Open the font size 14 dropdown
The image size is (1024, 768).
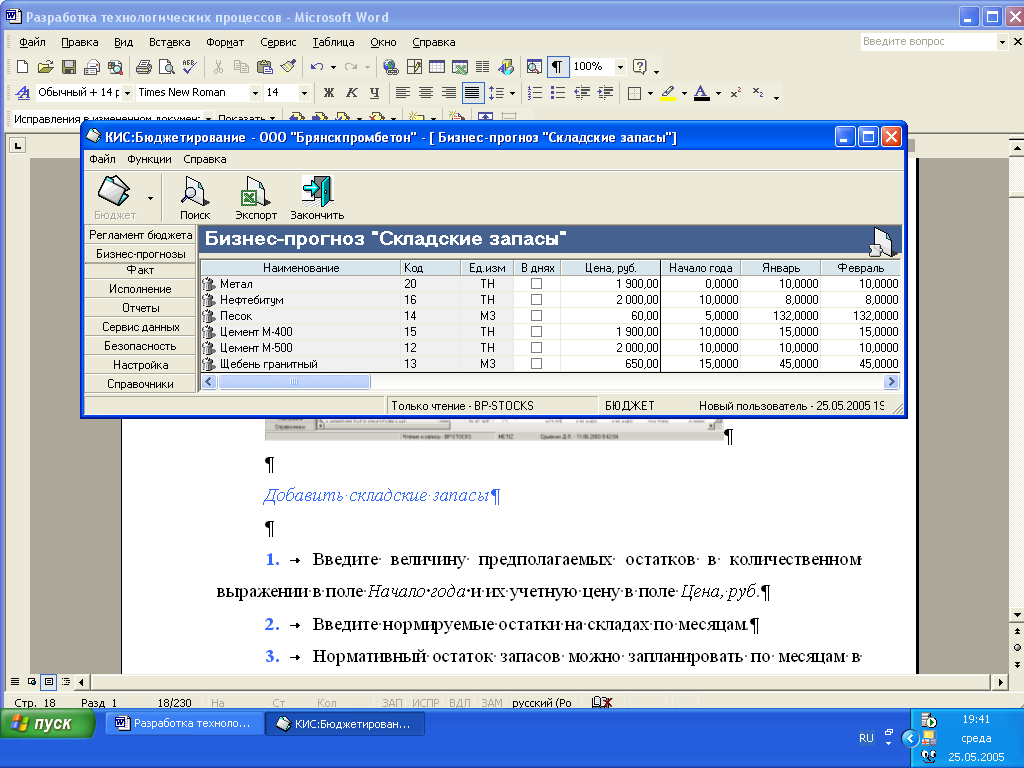click(304, 93)
